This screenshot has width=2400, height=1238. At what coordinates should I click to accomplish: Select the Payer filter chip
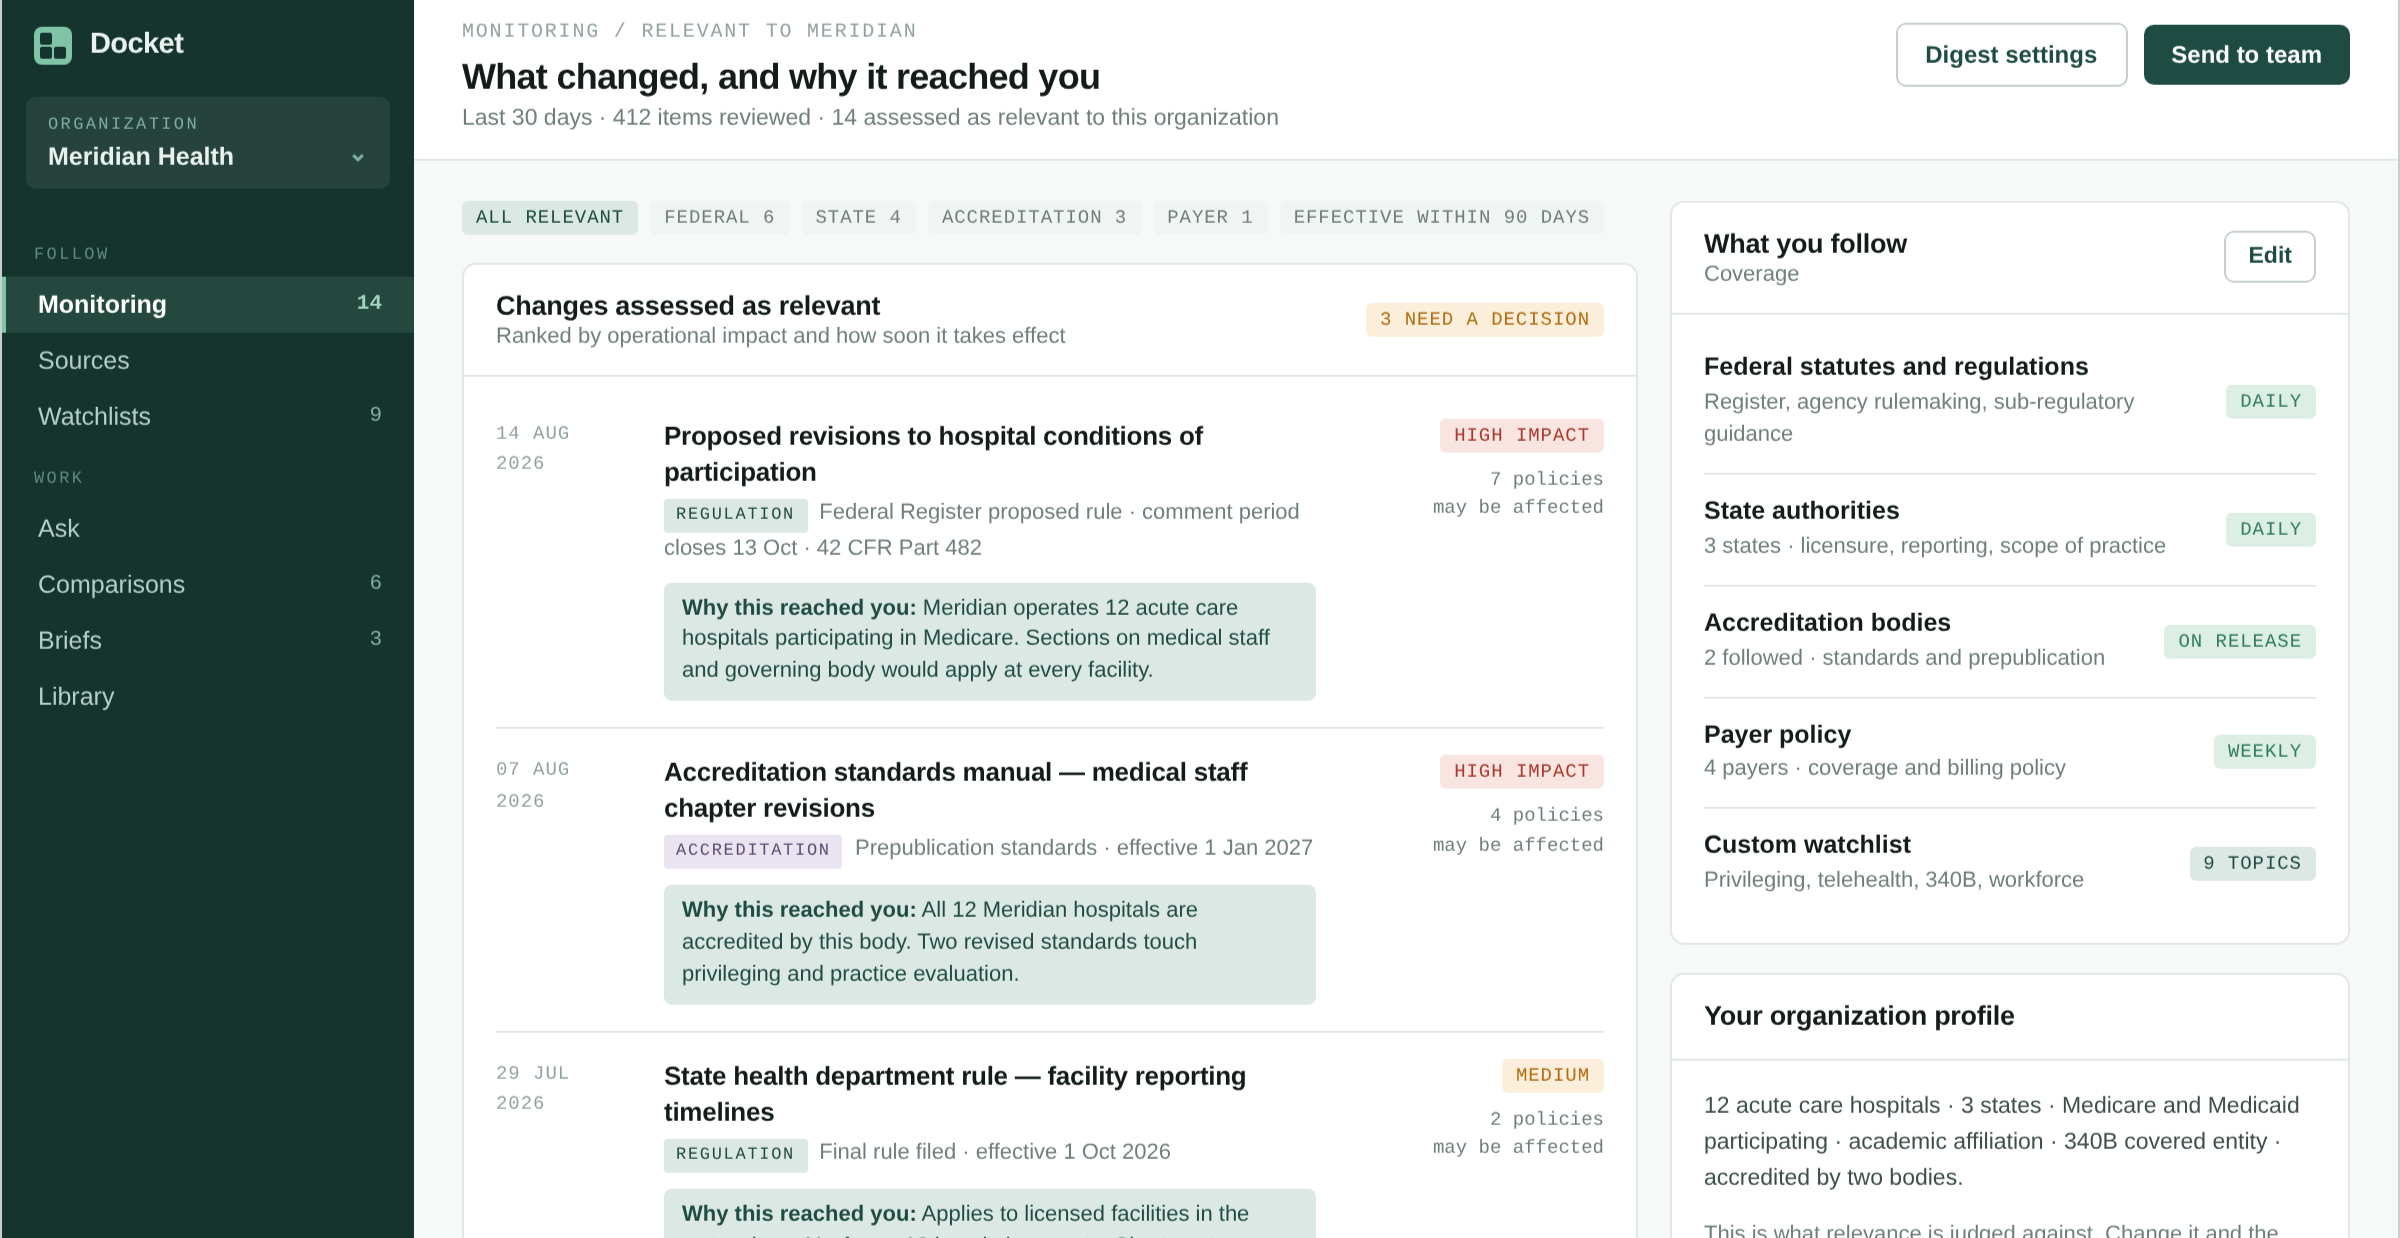1210,217
